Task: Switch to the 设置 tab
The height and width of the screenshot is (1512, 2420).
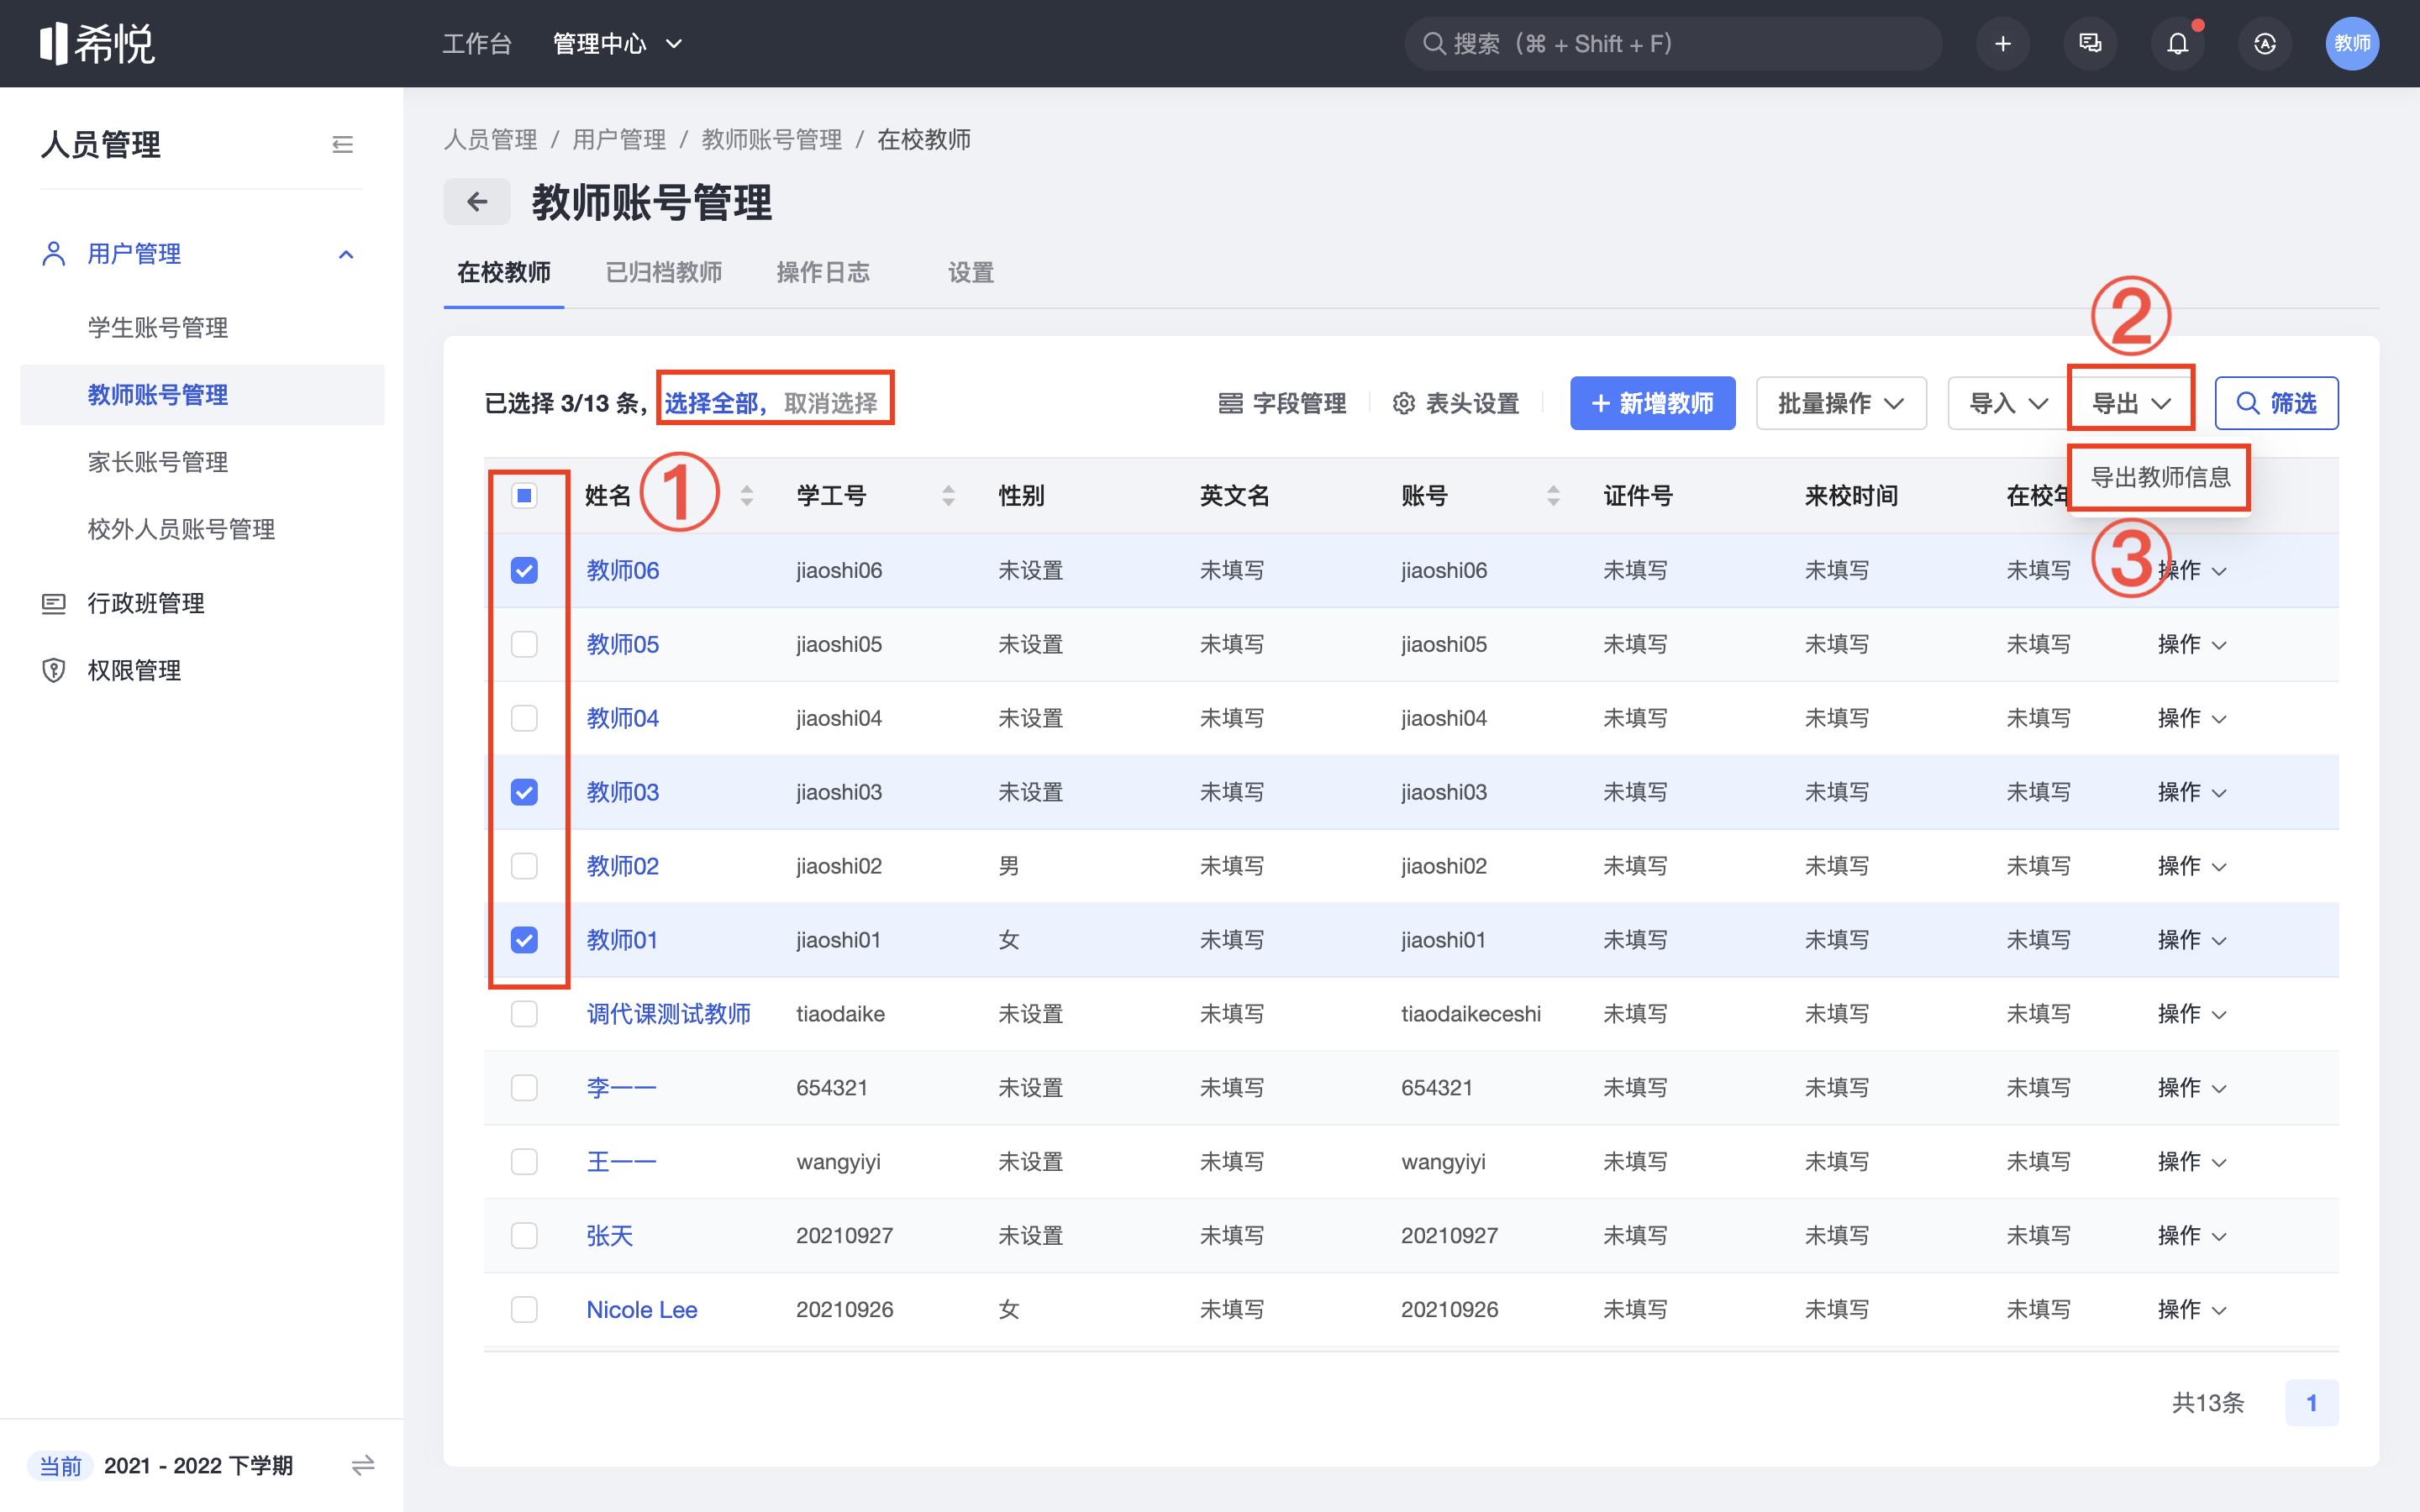Action: tap(971, 272)
